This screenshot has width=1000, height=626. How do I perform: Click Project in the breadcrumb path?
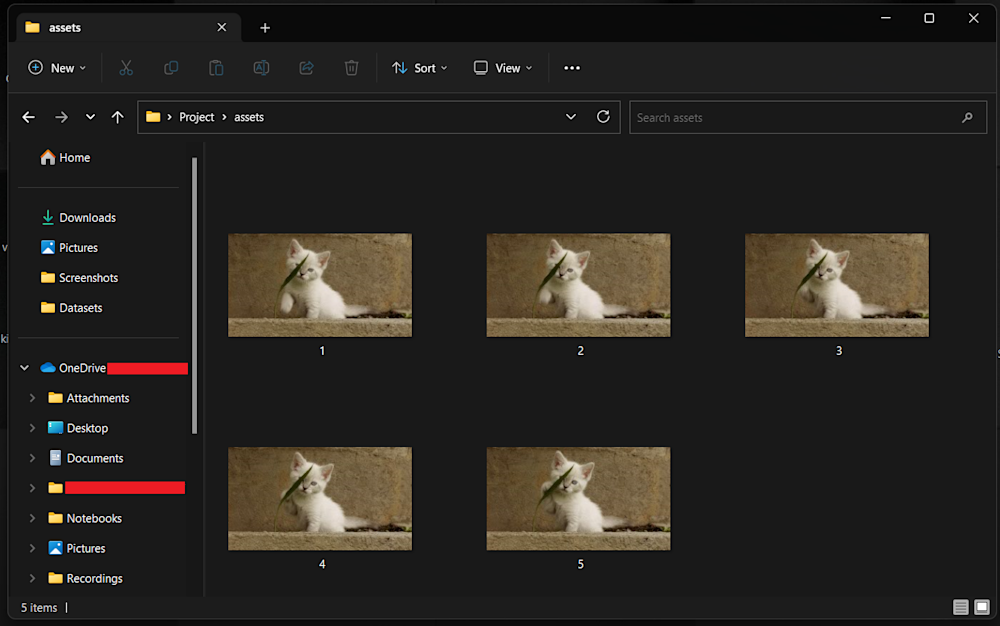point(196,117)
